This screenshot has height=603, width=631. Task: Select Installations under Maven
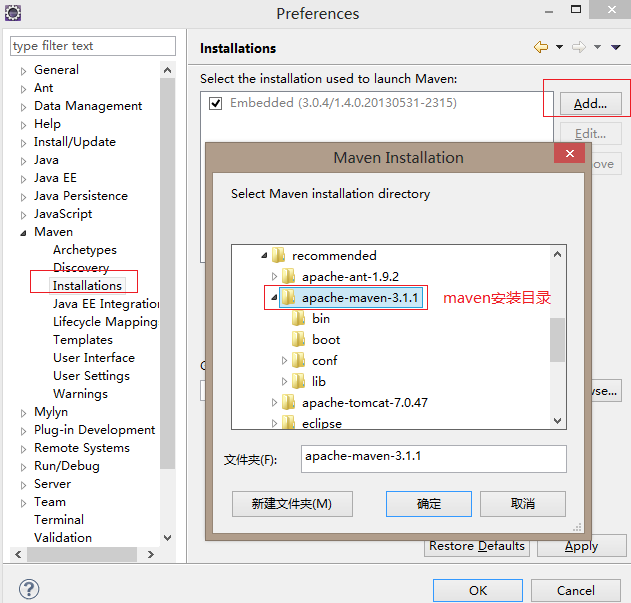[87, 285]
